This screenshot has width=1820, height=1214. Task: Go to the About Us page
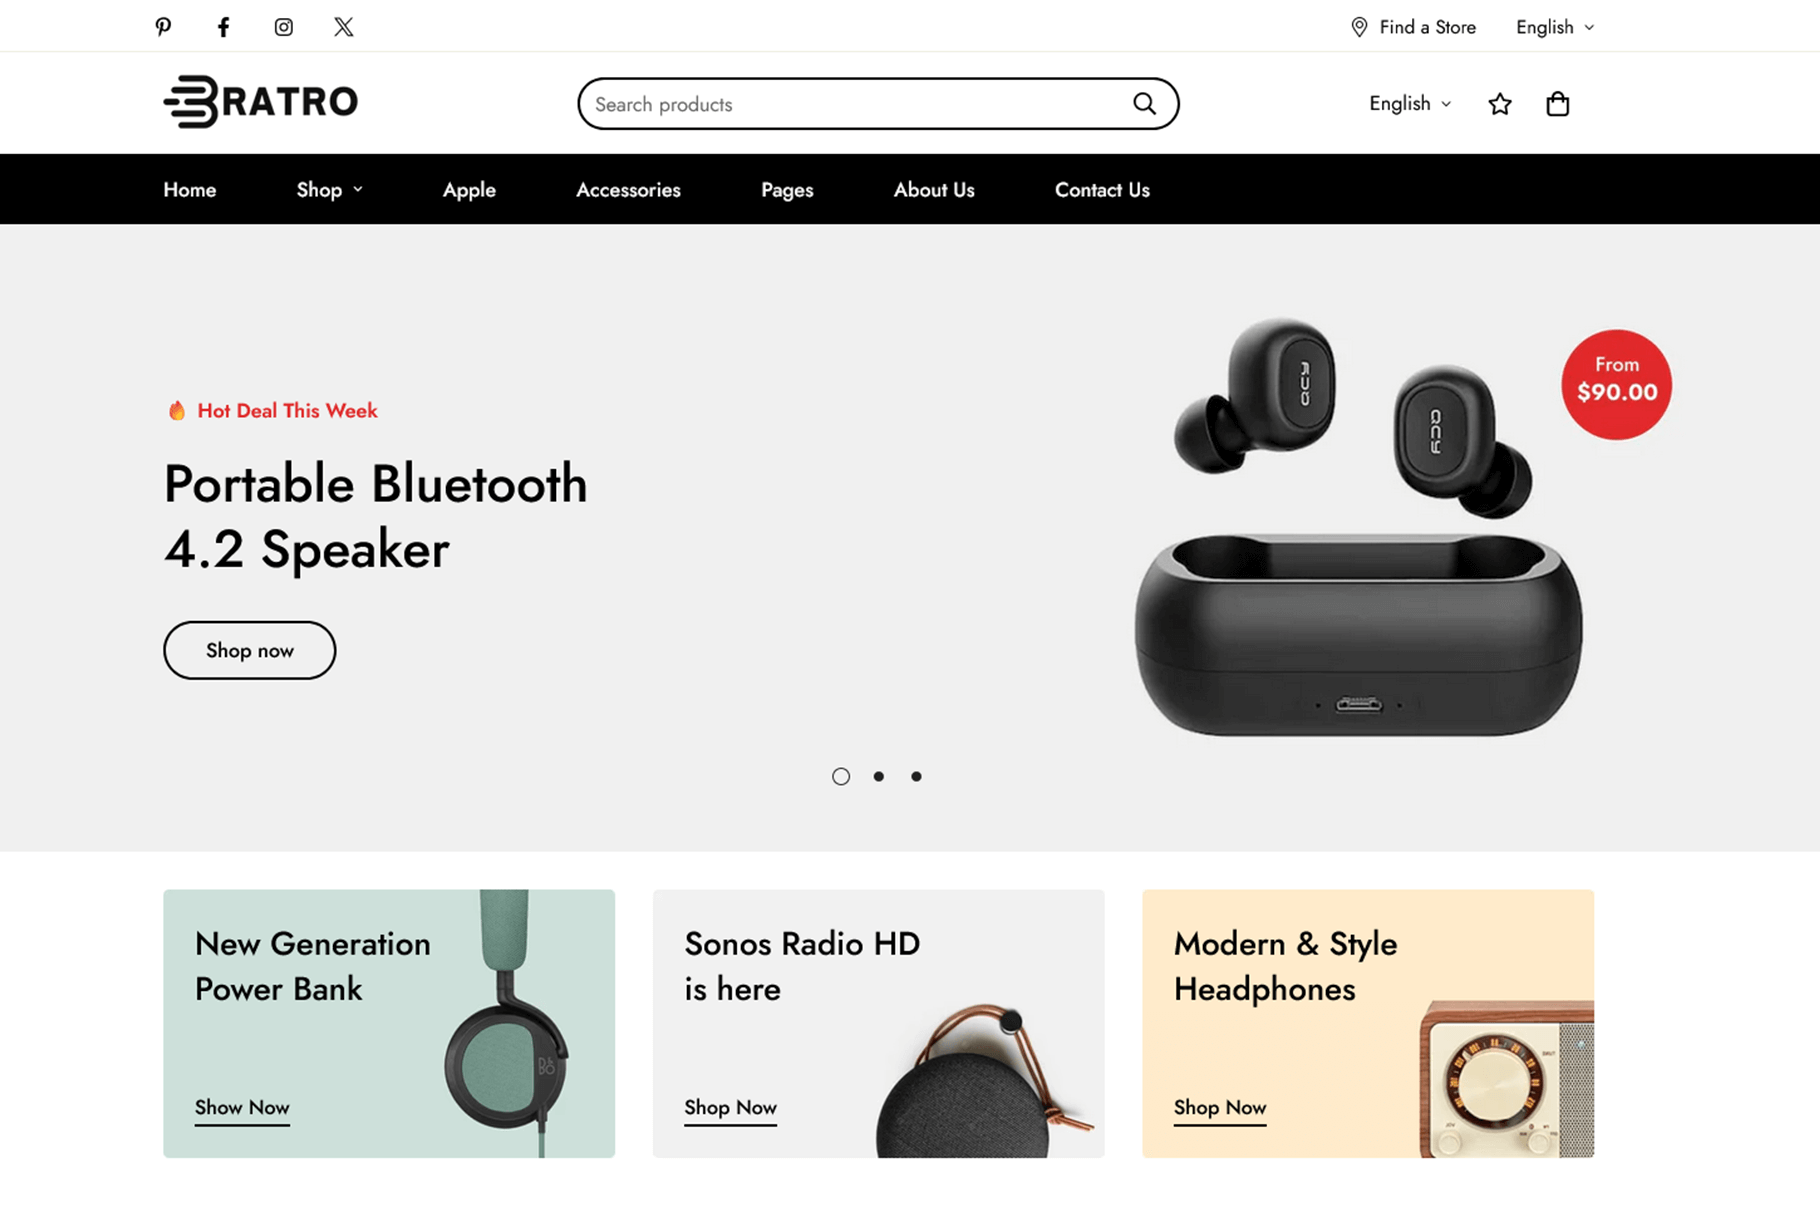click(x=934, y=190)
